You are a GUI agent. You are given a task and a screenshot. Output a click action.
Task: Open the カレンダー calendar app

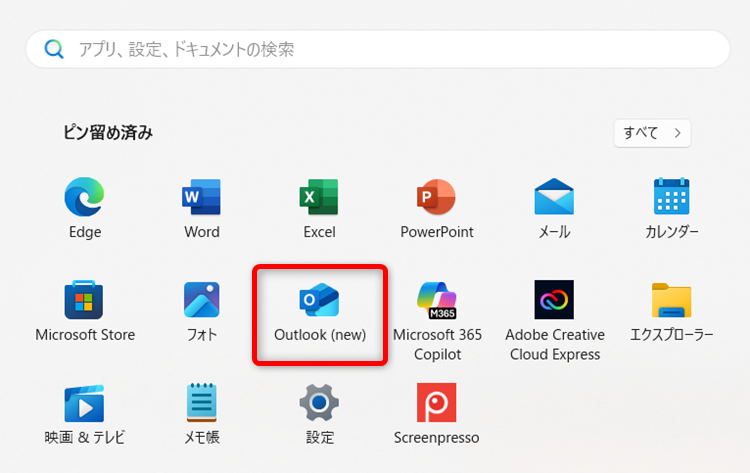tap(671, 198)
